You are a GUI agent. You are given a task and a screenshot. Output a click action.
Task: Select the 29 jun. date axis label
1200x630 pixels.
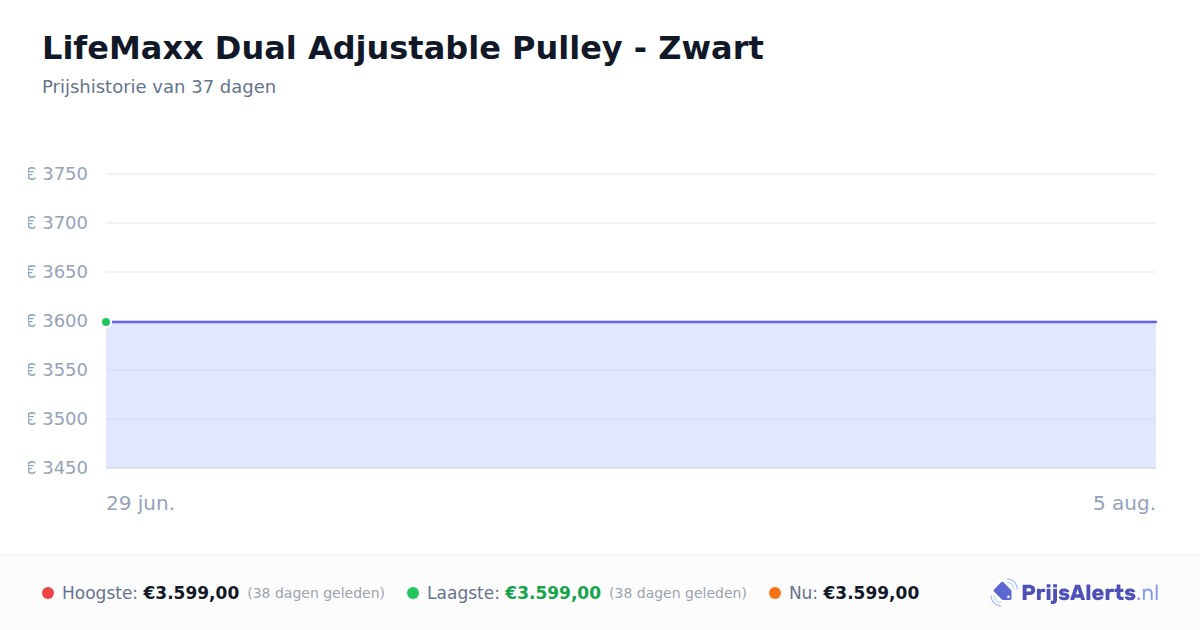coord(141,504)
